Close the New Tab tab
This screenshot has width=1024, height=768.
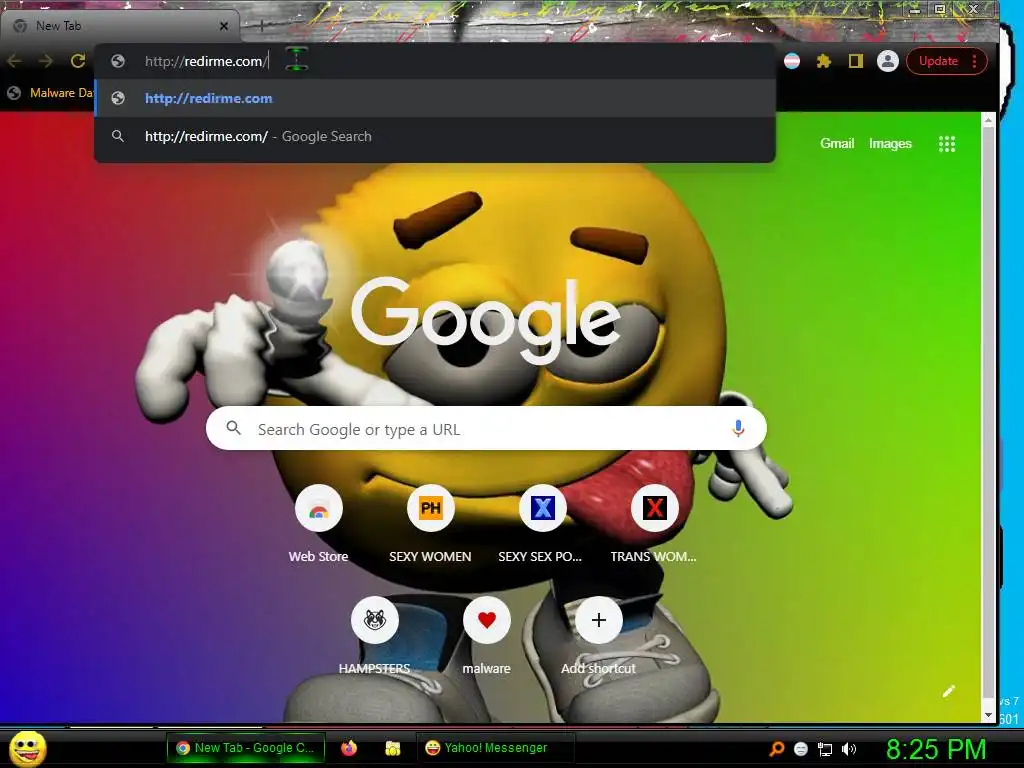coord(224,26)
